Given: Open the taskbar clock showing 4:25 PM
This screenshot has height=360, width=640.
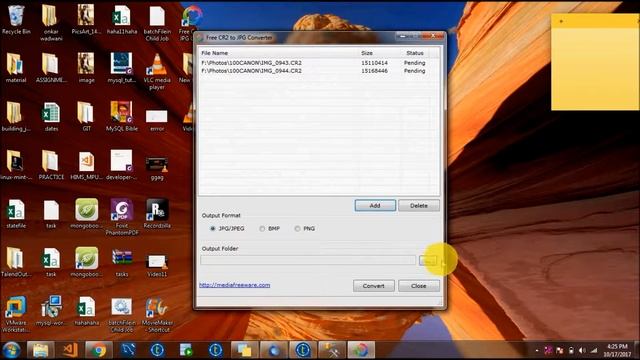Looking at the screenshot, I should click(617, 350).
